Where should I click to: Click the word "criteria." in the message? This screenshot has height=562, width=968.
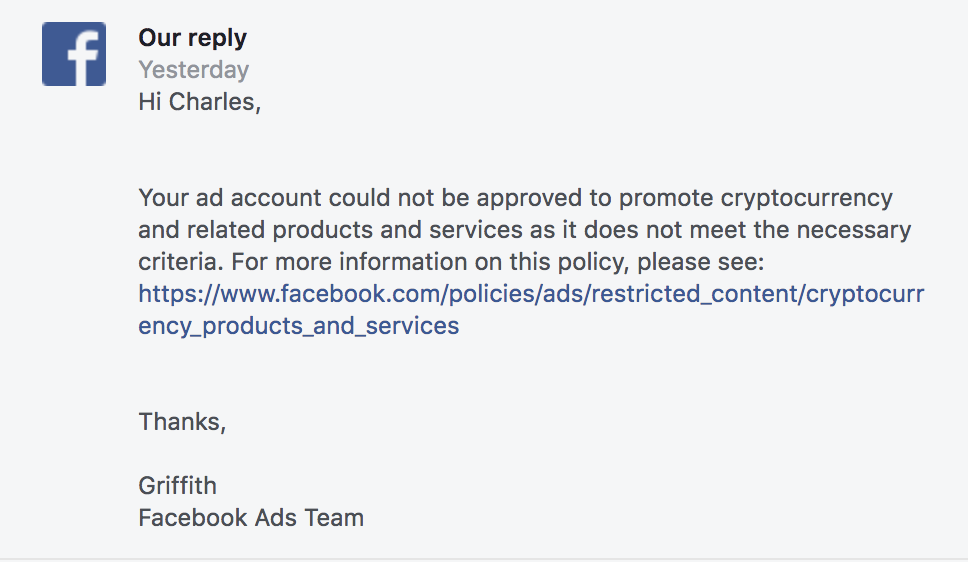pos(177,262)
